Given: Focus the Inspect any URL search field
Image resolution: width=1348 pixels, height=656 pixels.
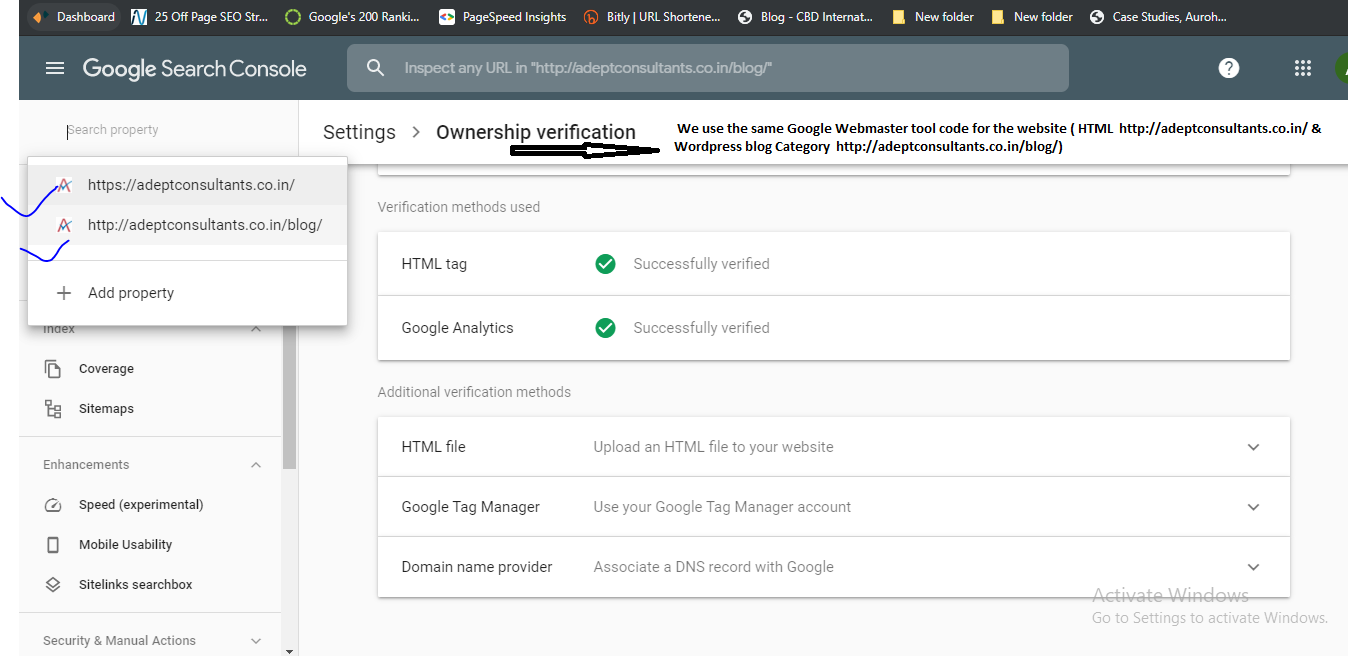Looking at the screenshot, I should [x=708, y=68].
